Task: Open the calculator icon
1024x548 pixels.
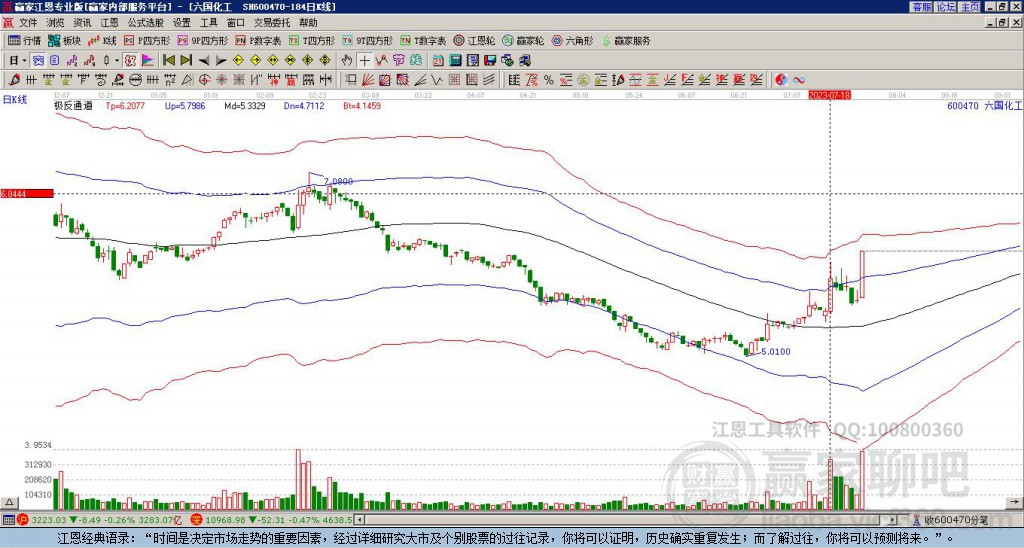Action: click(456, 61)
